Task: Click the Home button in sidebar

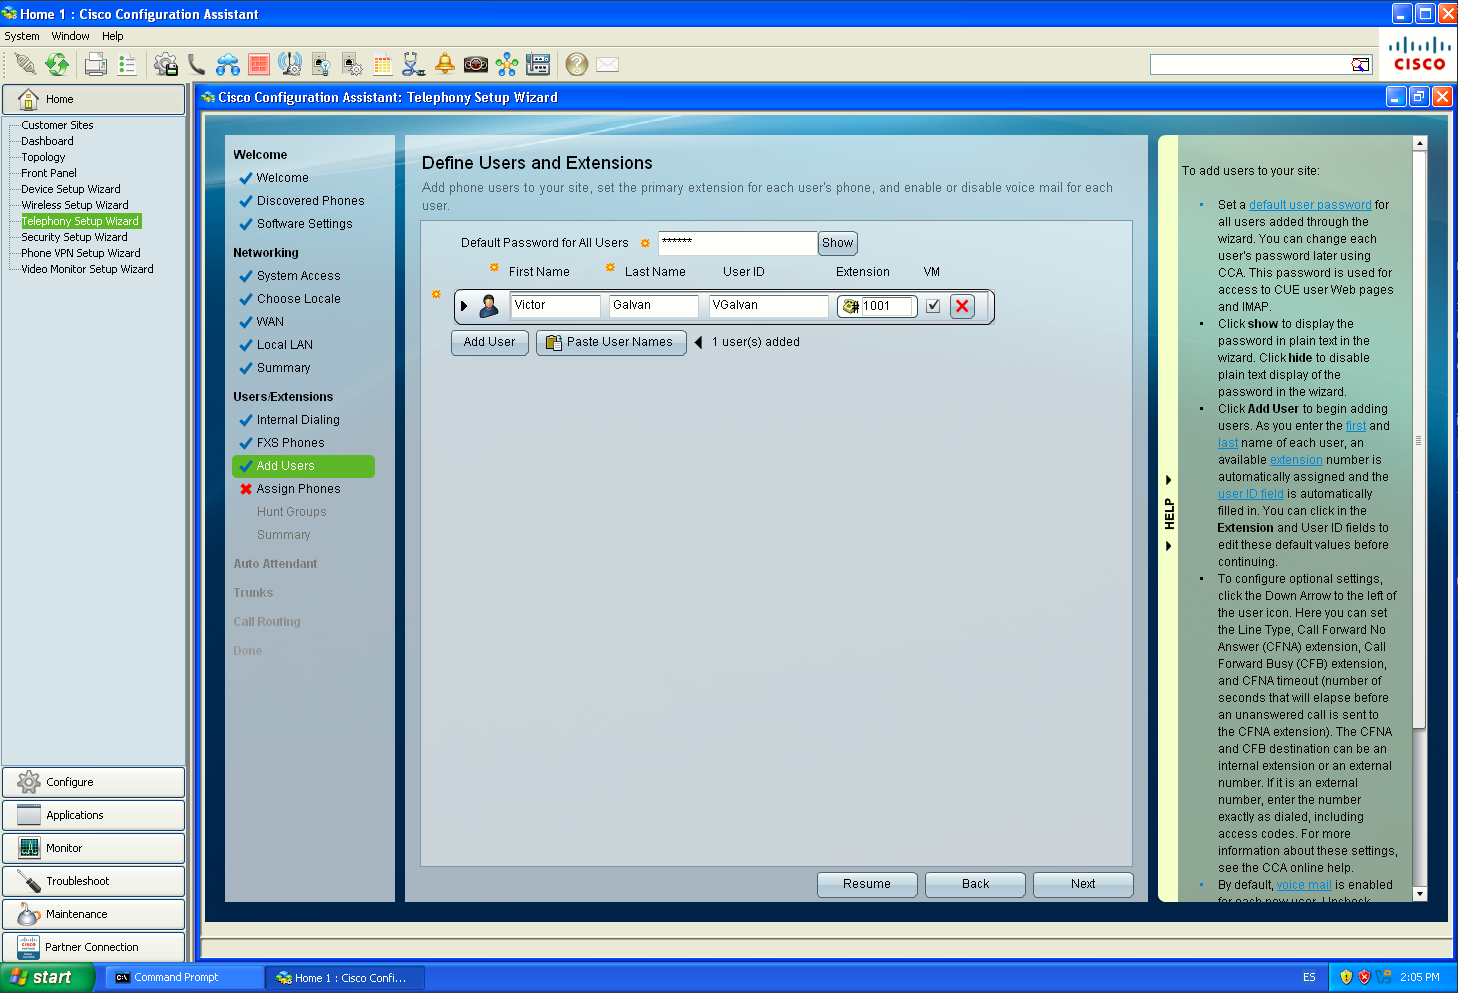Action: [93, 99]
